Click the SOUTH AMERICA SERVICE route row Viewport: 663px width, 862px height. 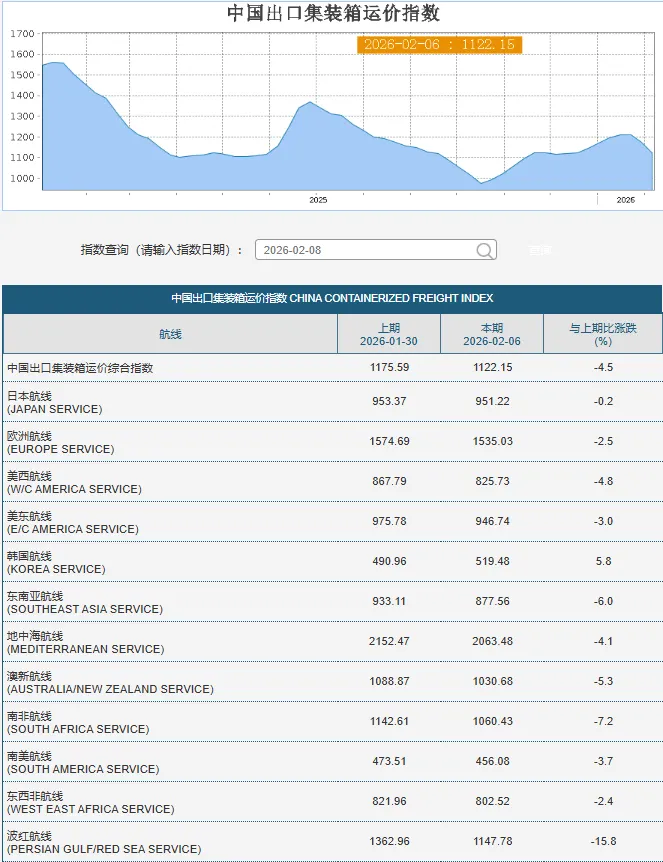click(333, 762)
